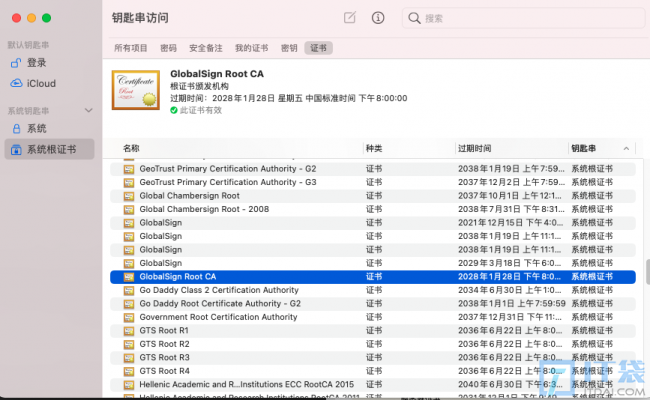The height and width of the screenshot is (400, 650).
Task: Switch to the 证书 tab
Action: click(318, 48)
